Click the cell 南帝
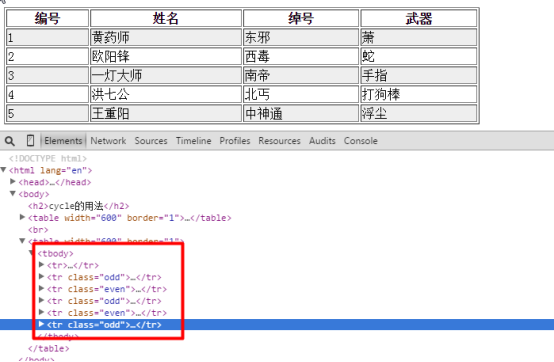 [x=301, y=75]
